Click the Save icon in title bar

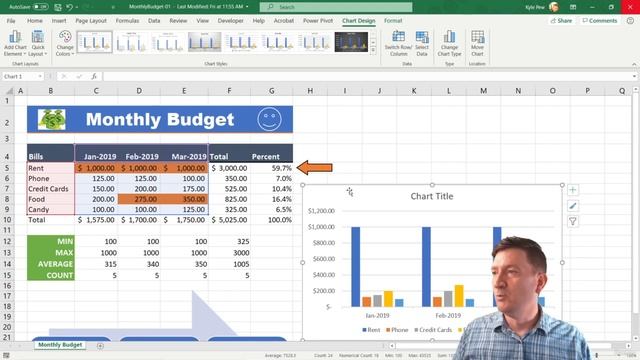[x=58, y=7]
